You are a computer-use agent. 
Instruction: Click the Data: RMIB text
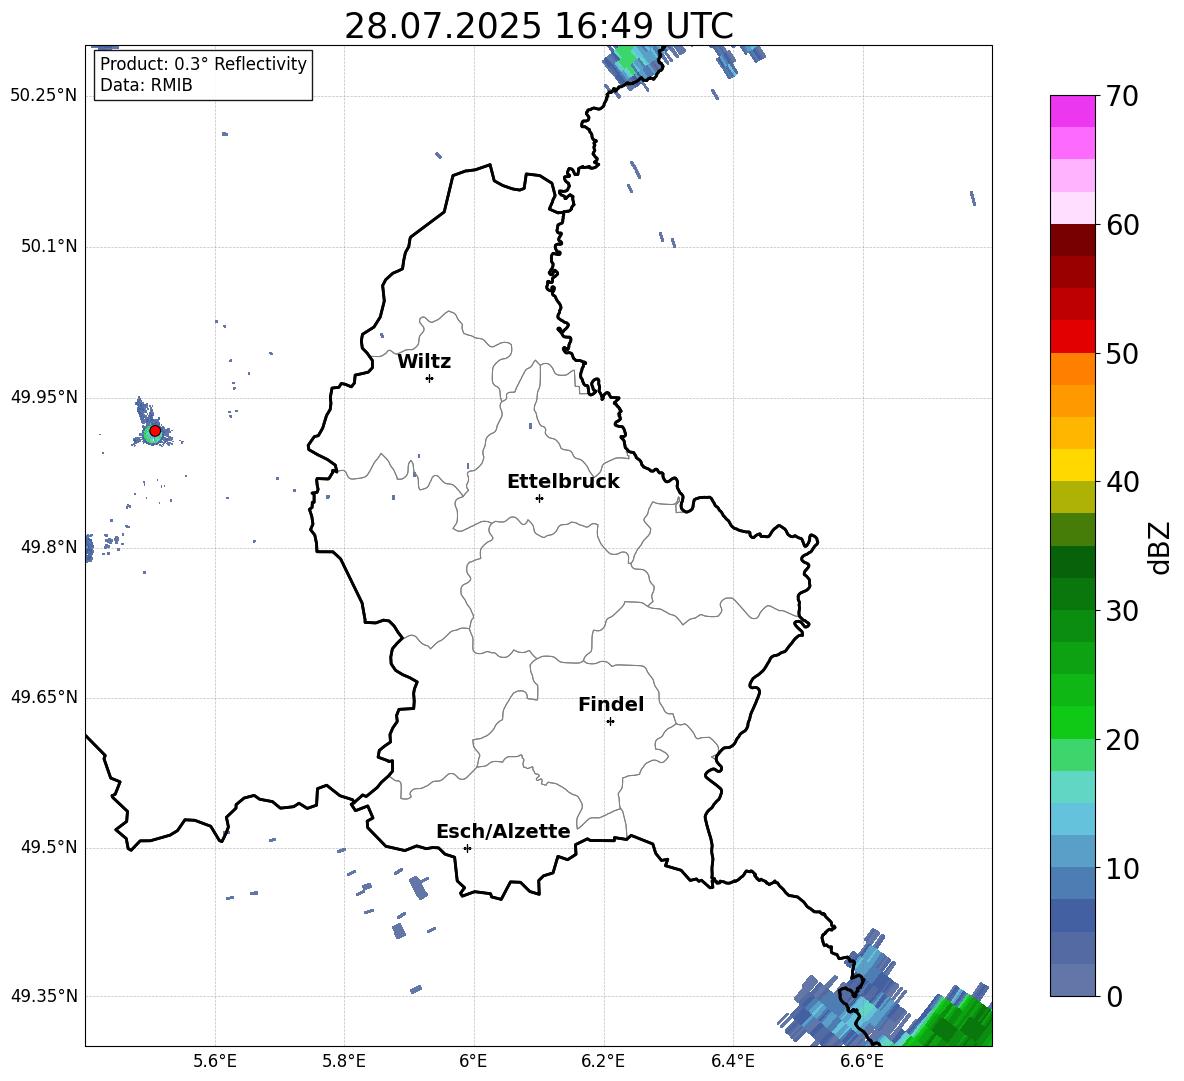coord(146,85)
